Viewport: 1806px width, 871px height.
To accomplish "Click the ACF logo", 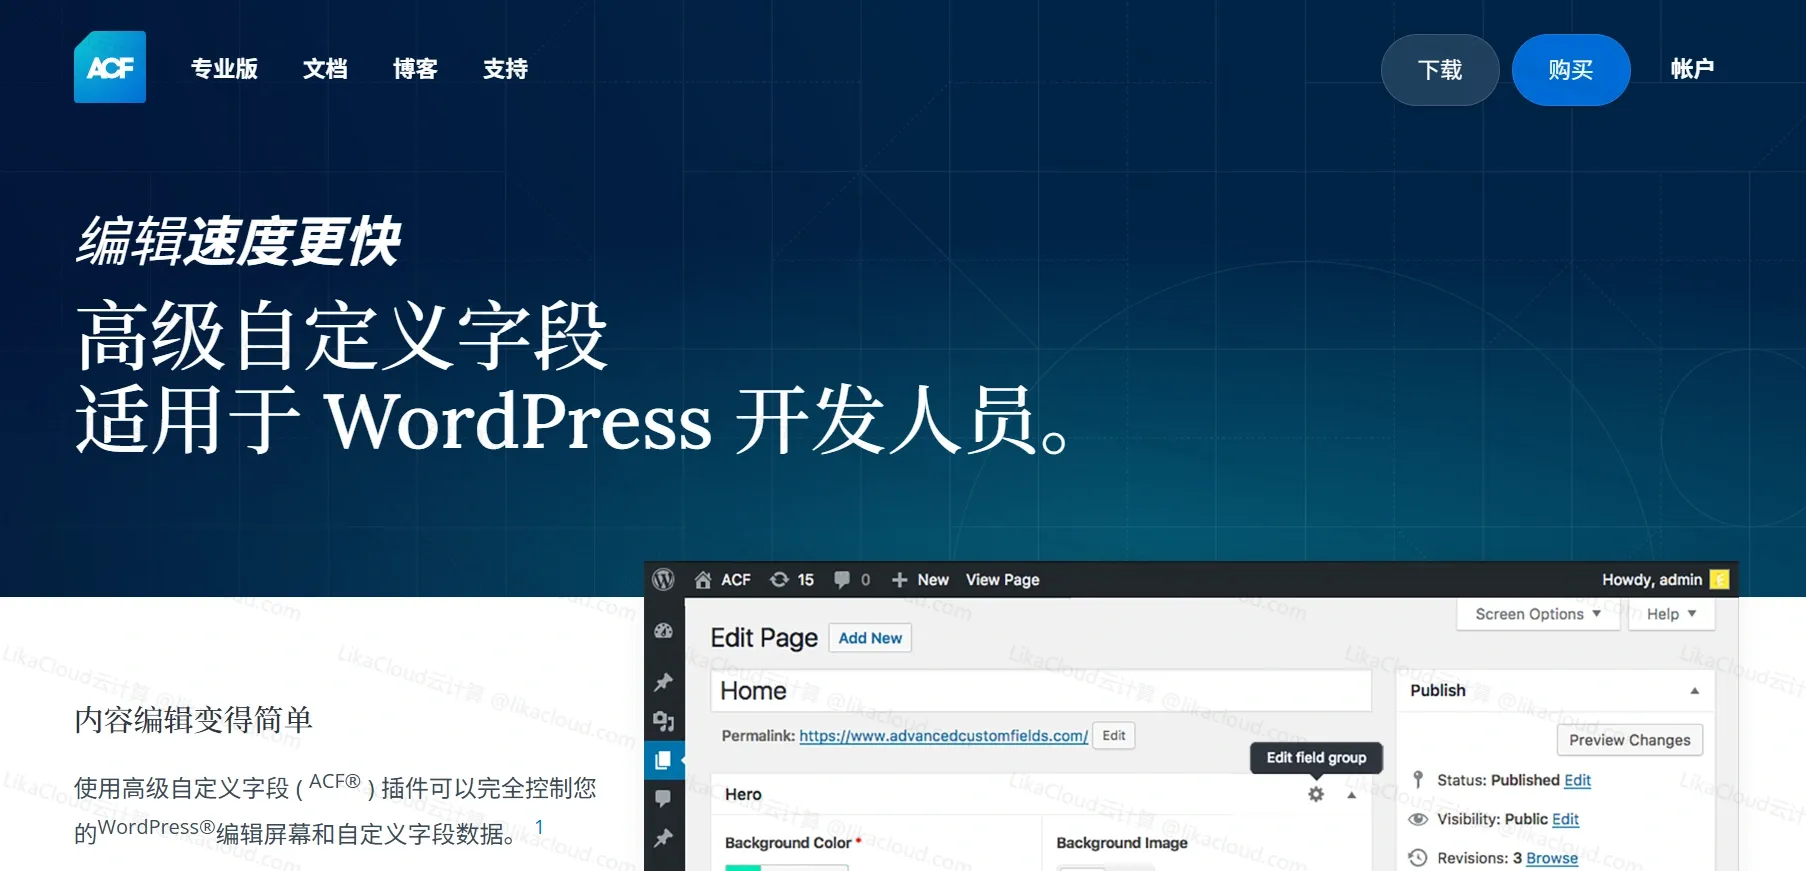I will (x=110, y=67).
